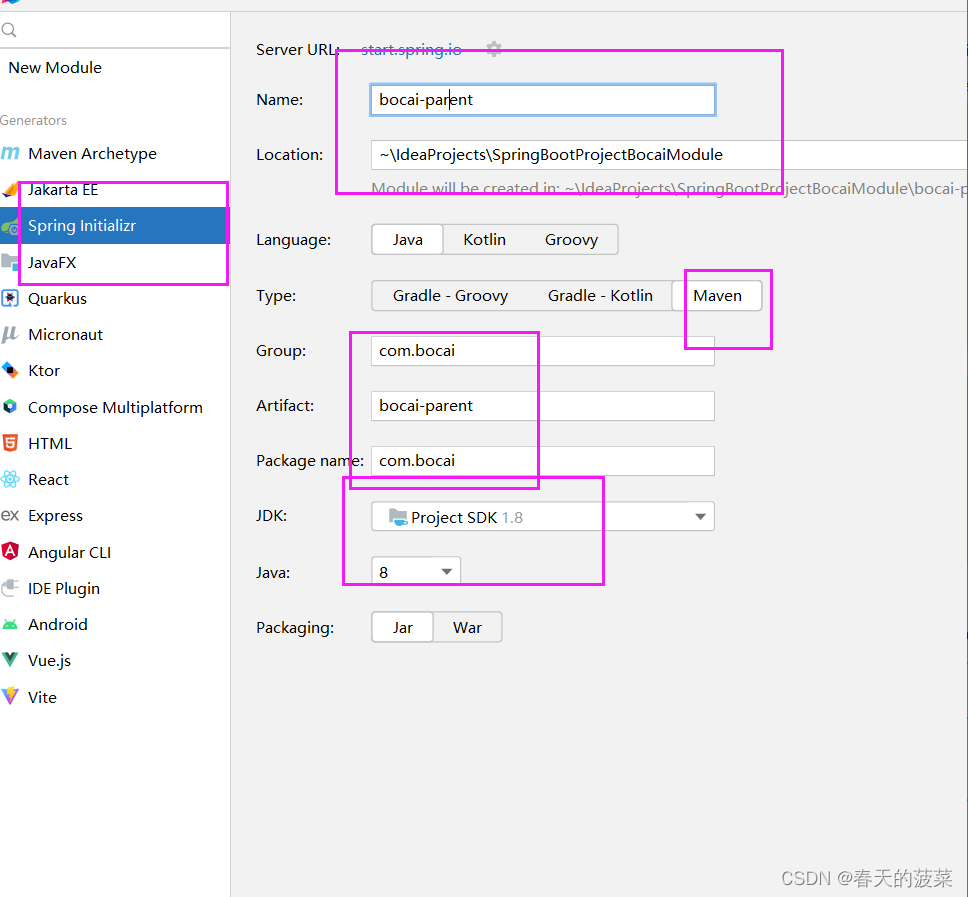Viewport: 968px width, 897px height.
Task: Click the React atom icon
Action: (x=10, y=479)
